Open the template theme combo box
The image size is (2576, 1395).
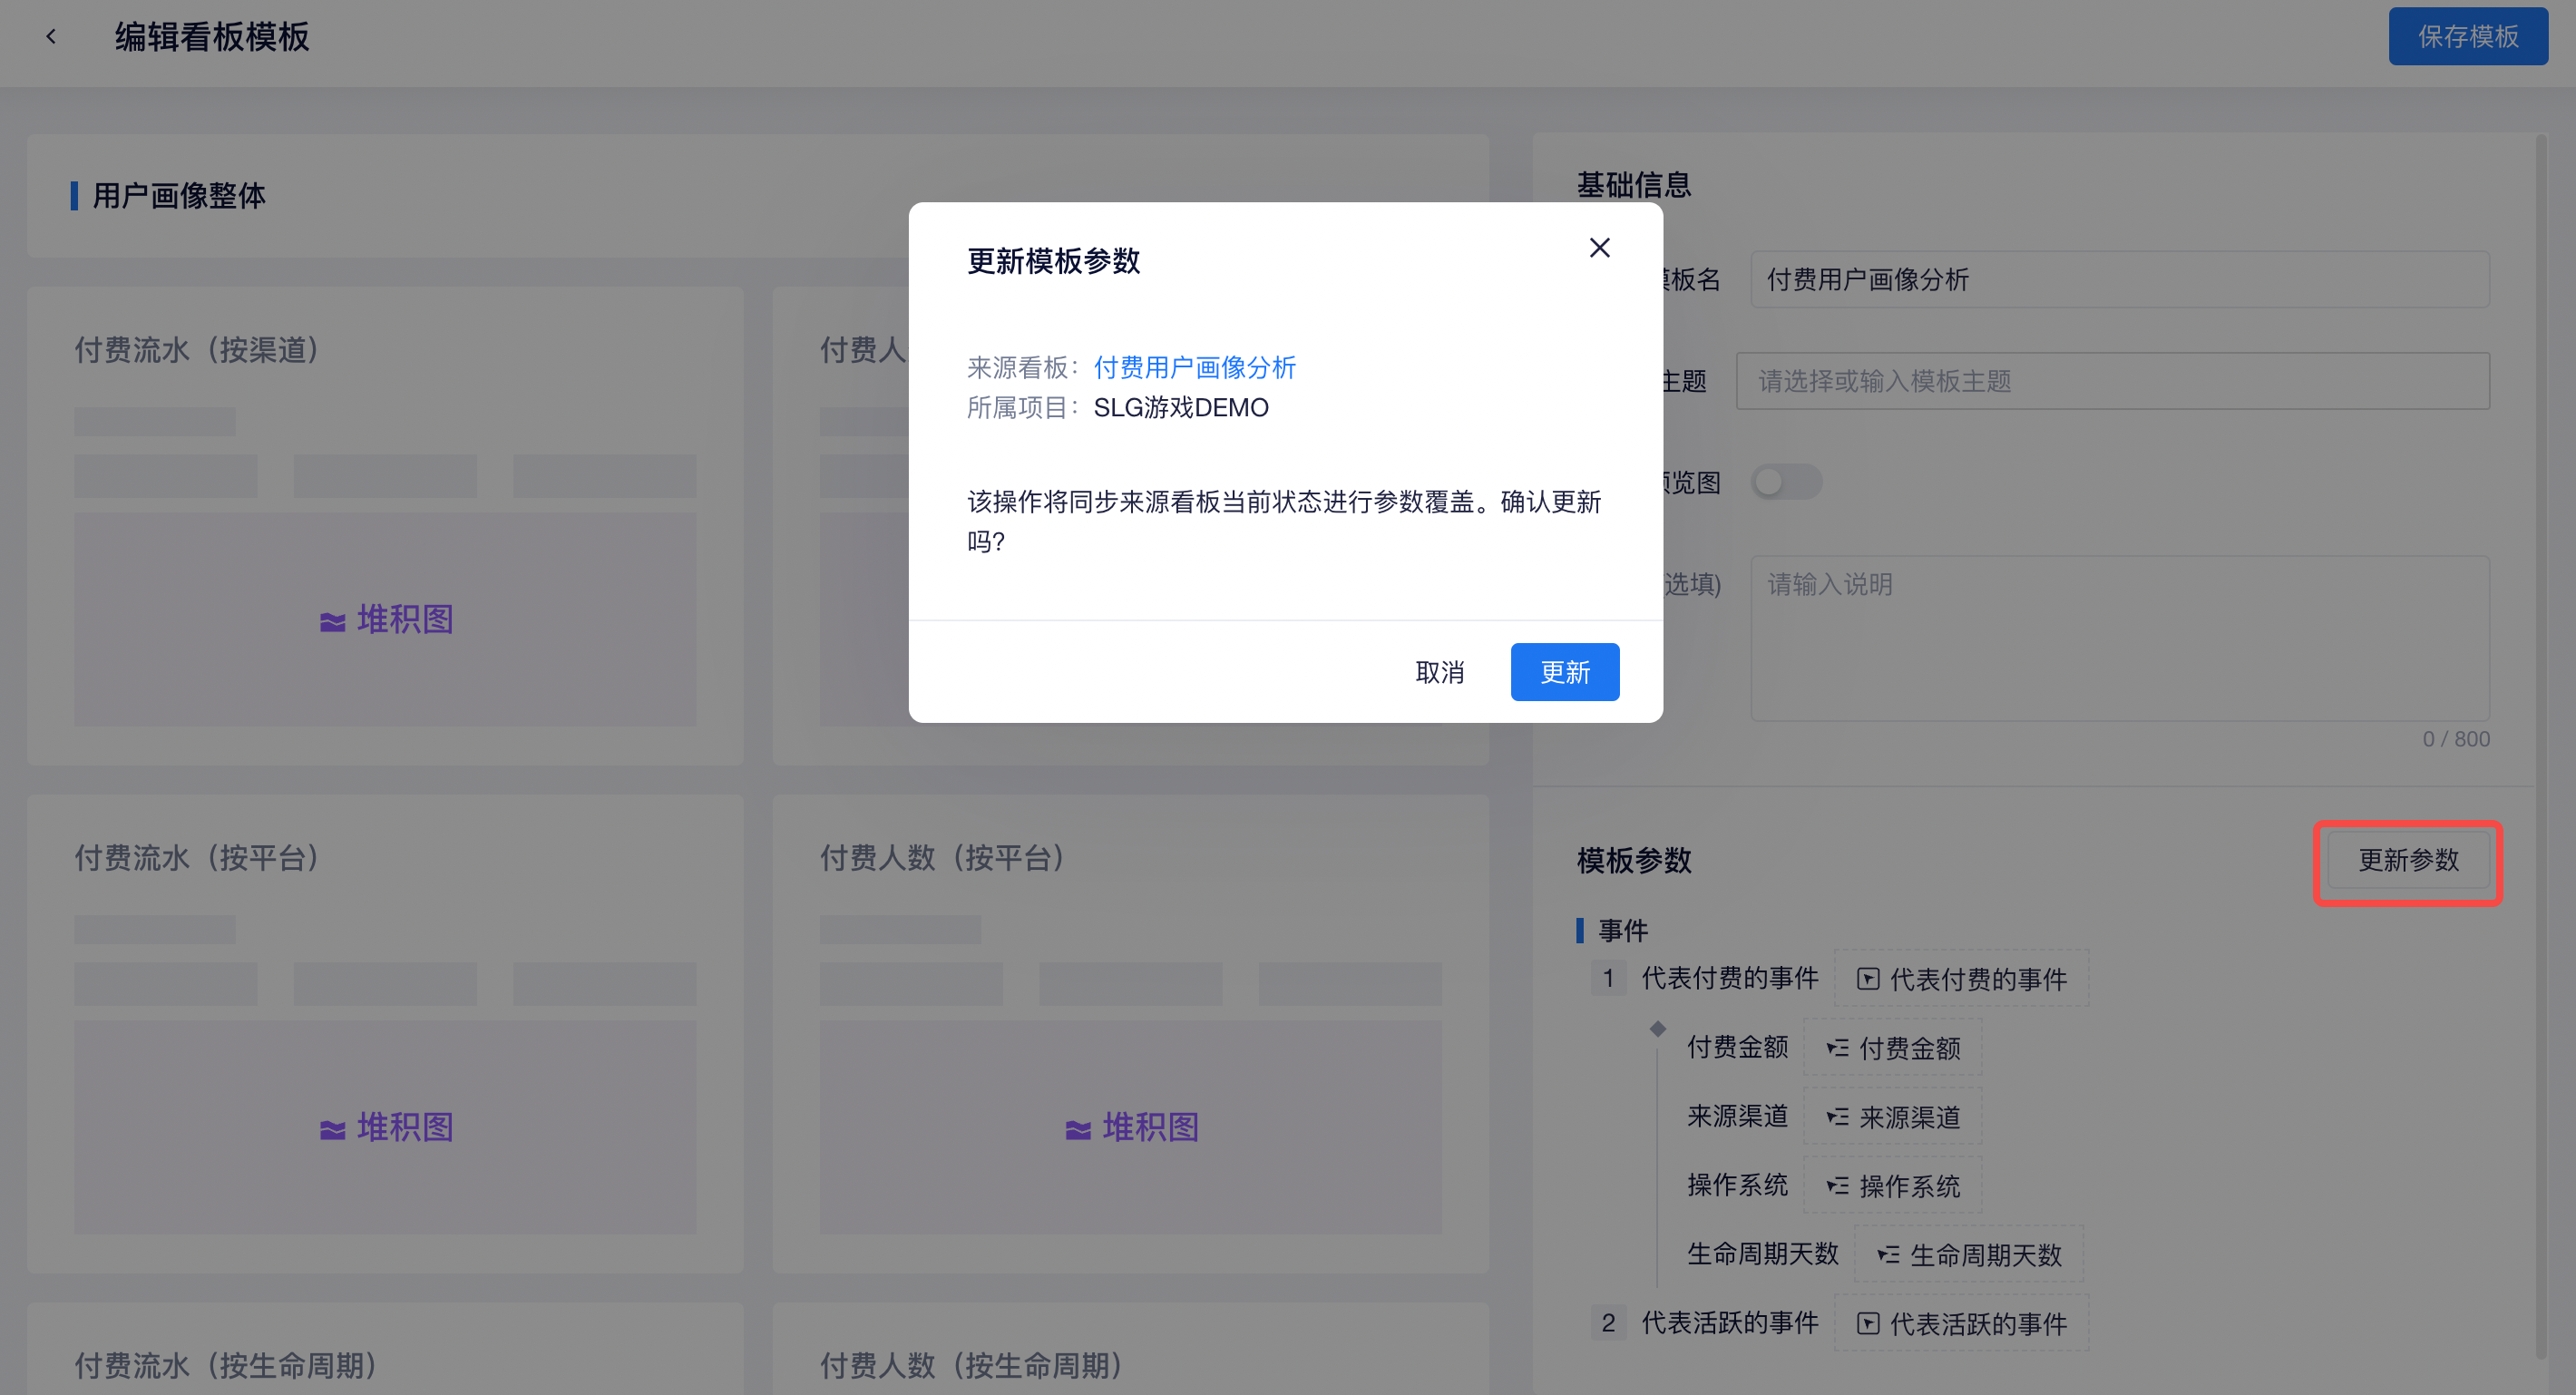click(2112, 381)
